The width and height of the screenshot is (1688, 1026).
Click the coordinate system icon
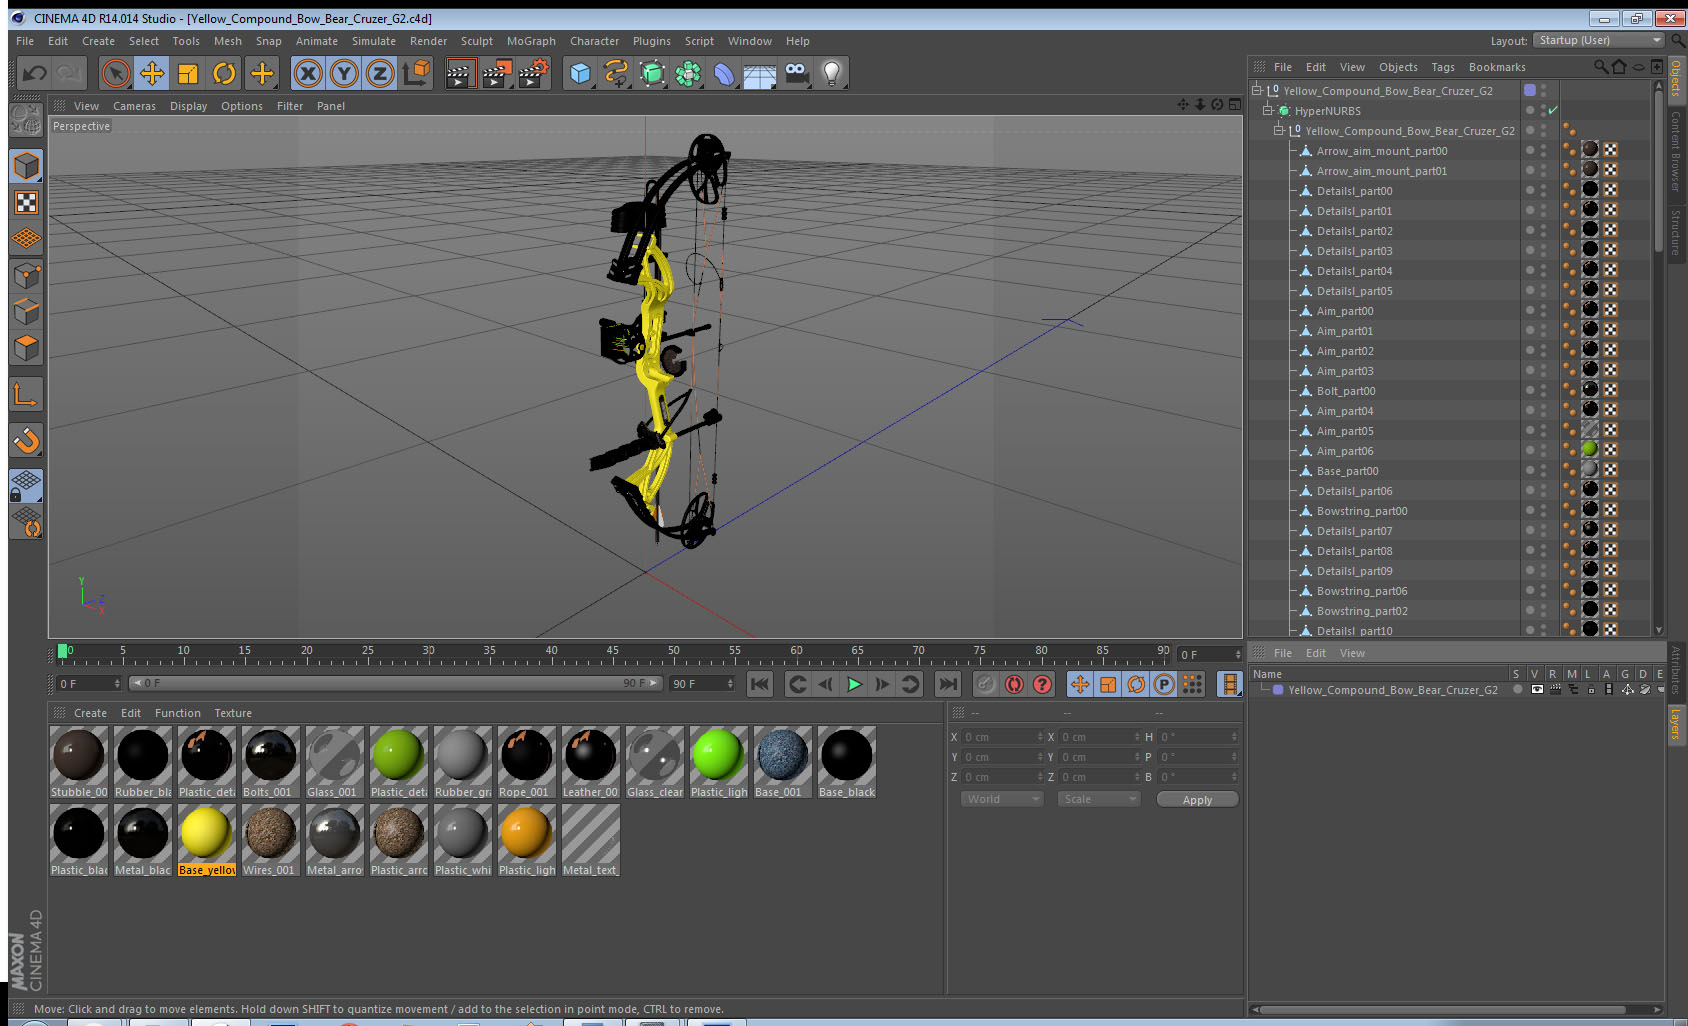pos(416,73)
